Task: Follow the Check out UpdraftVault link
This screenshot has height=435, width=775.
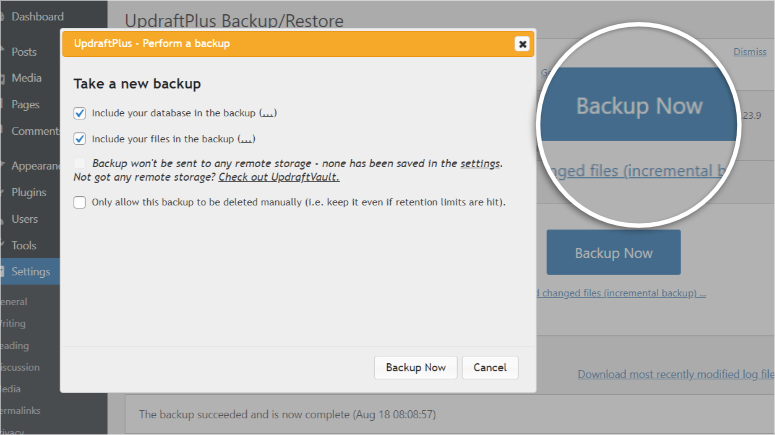Action: point(279,177)
